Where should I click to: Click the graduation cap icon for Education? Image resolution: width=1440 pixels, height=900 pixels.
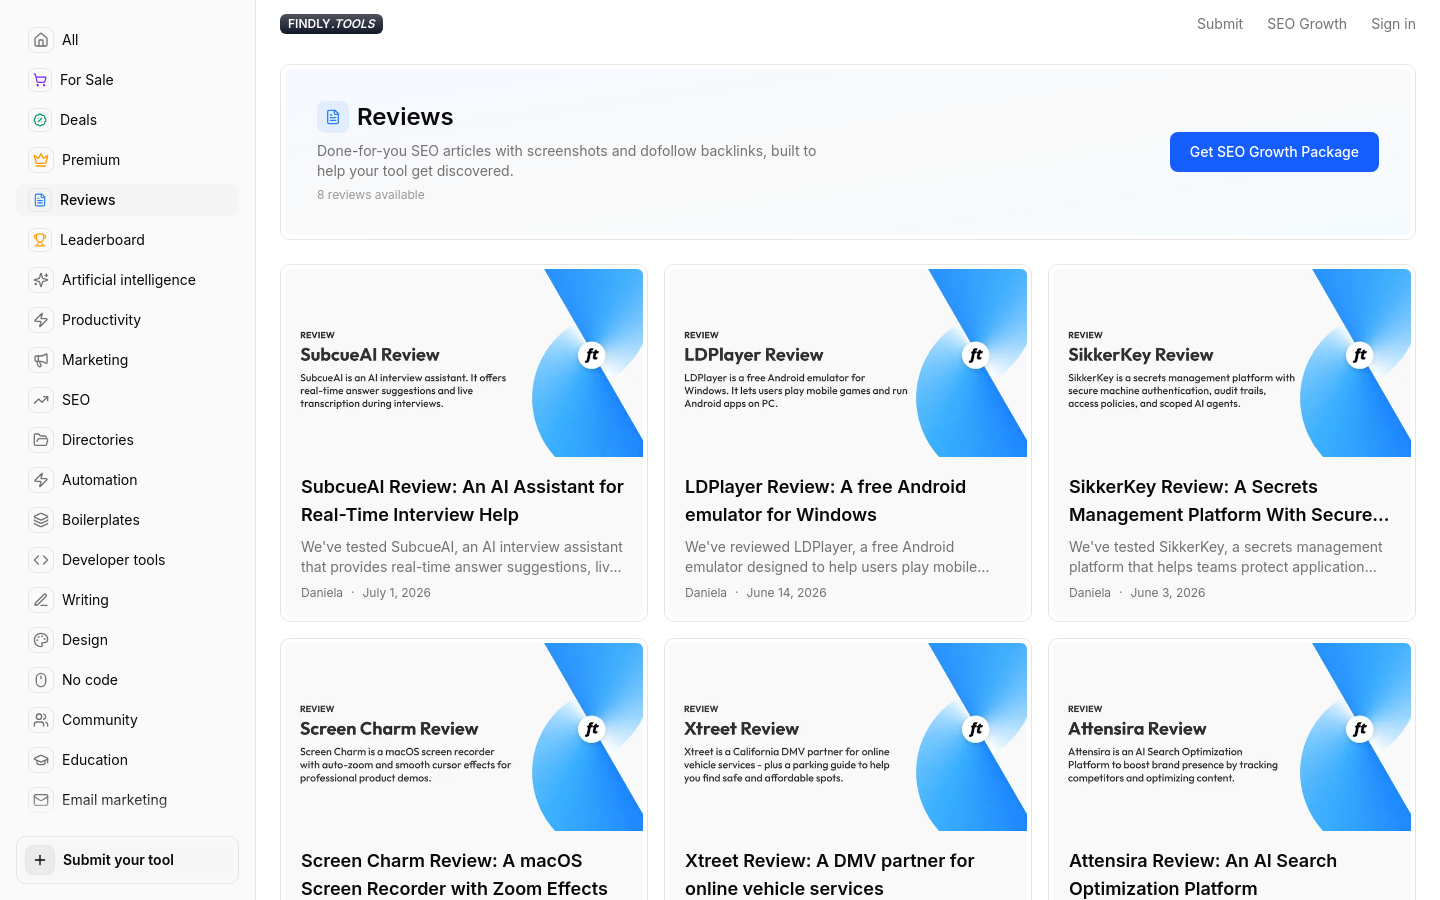(41, 760)
